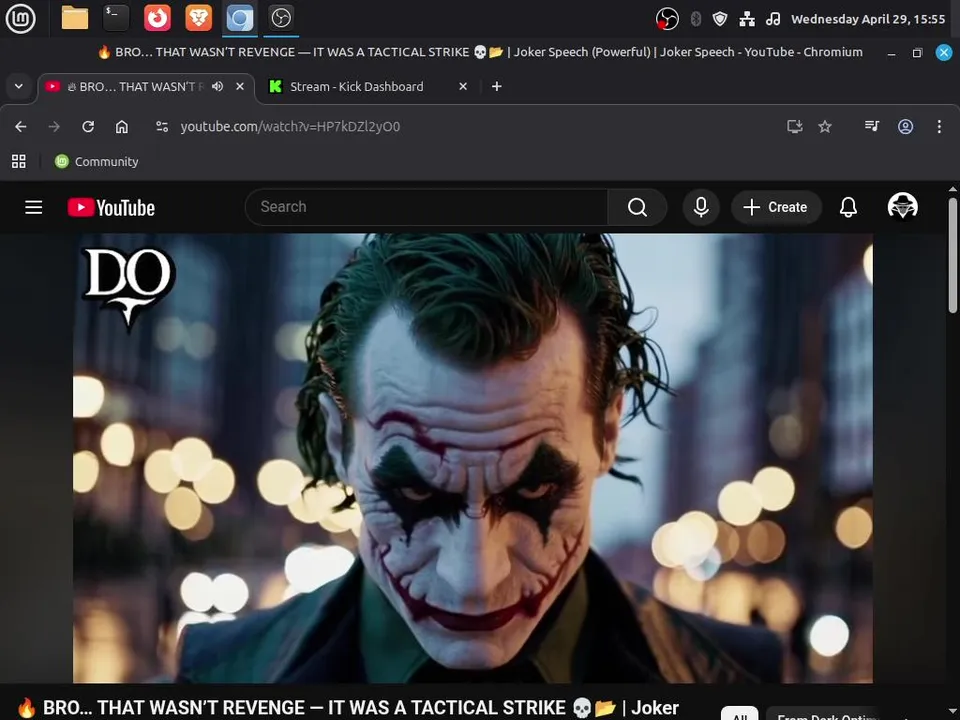Open the Create button
This screenshot has width=960, height=720.
tap(776, 208)
